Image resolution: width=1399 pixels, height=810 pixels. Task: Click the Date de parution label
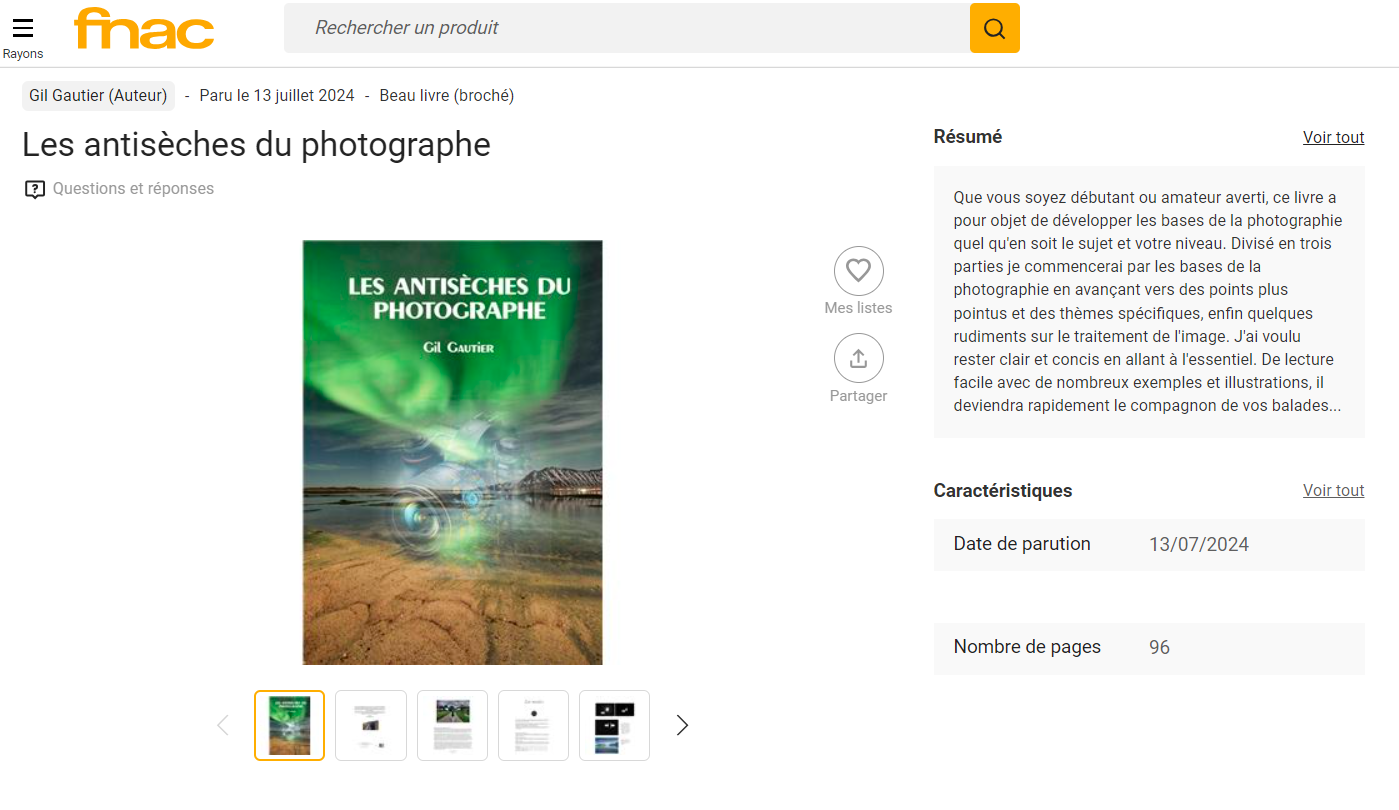(1022, 544)
